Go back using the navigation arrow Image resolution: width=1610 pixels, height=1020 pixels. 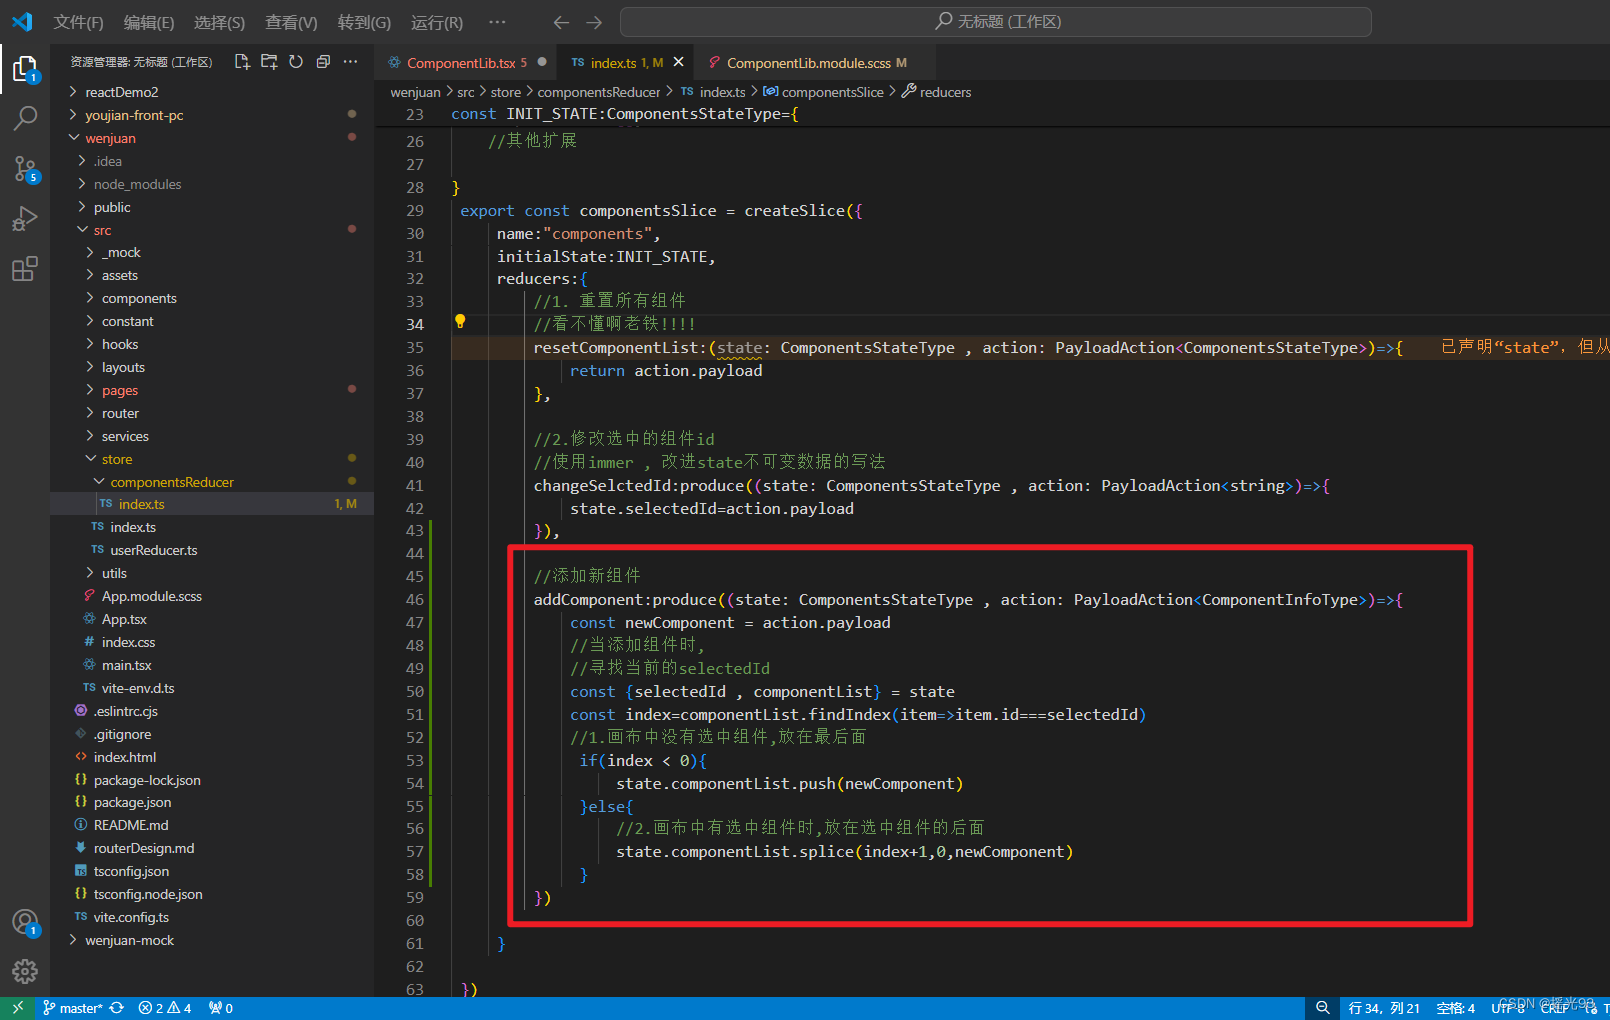tap(561, 22)
